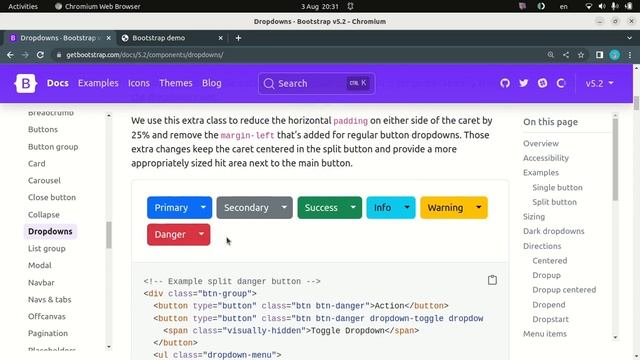The width and height of the screenshot is (640, 360).
Task: Open the zoom magnifier icon in address bar
Action: (x=551, y=55)
